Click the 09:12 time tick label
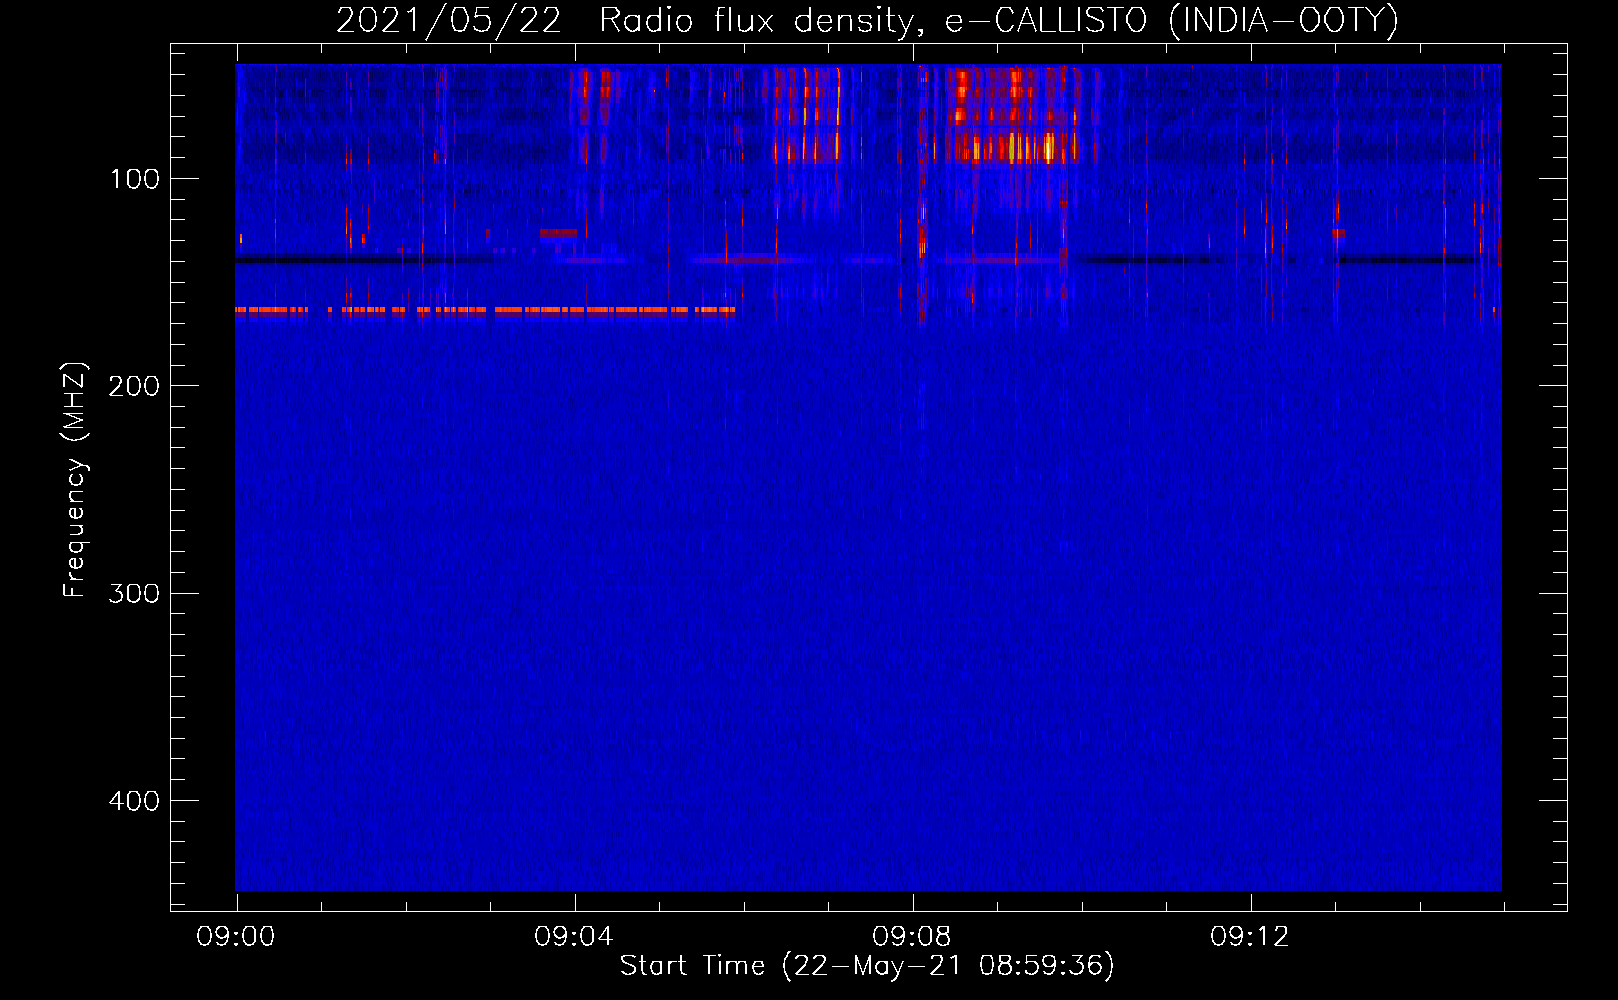The width and height of the screenshot is (1618, 1000). coord(1250,937)
